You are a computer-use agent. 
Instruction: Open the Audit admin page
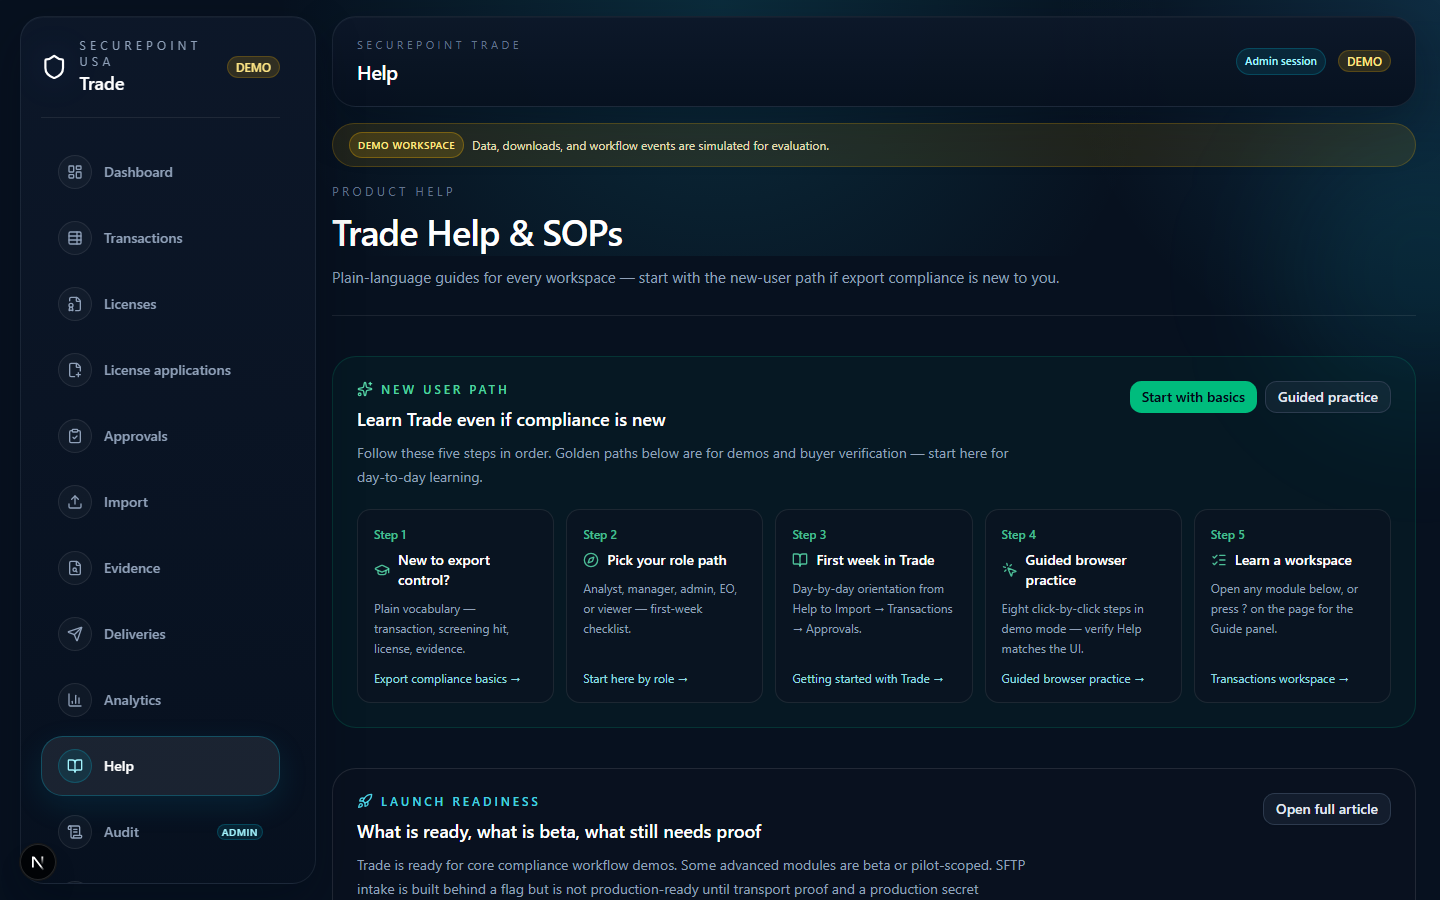point(160,832)
